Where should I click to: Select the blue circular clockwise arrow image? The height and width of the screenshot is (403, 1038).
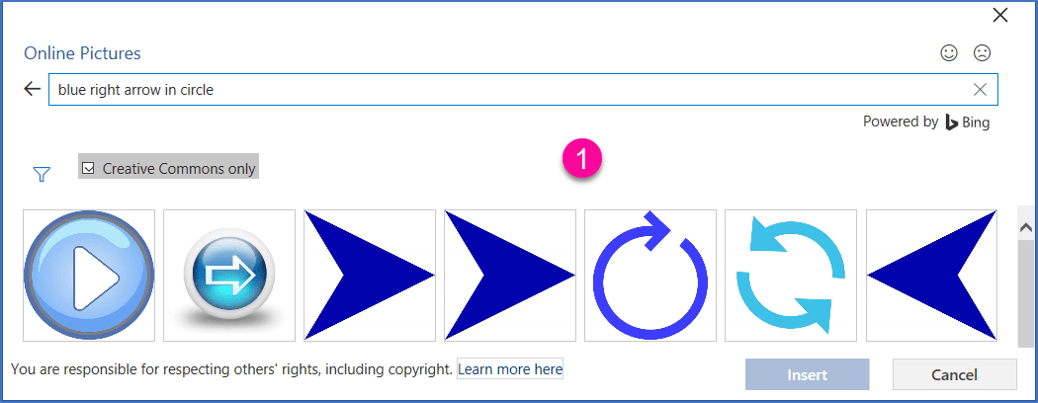(650, 275)
